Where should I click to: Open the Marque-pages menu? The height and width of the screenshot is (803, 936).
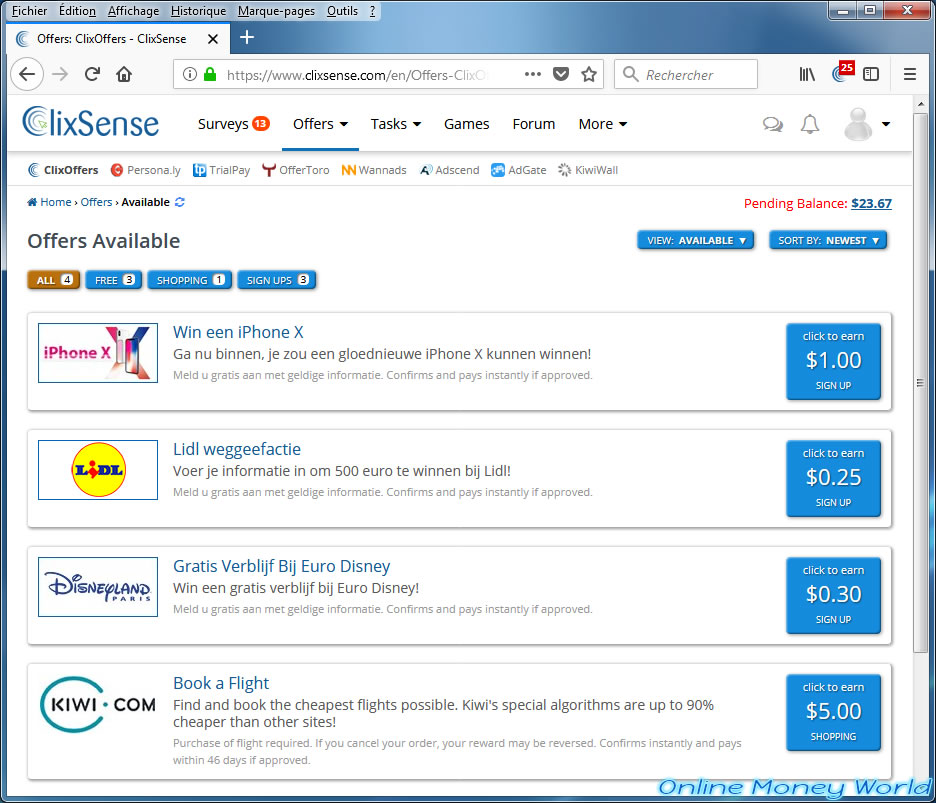pyautogui.click(x=276, y=11)
